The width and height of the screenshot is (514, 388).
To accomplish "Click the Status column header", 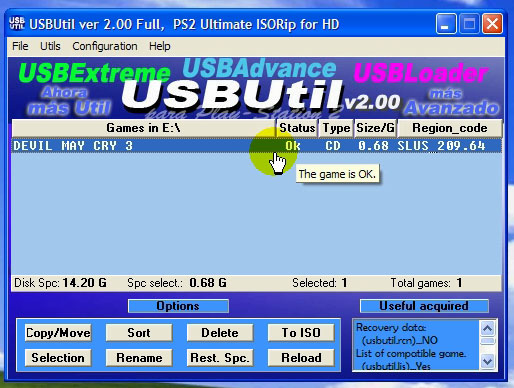I will [297, 128].
